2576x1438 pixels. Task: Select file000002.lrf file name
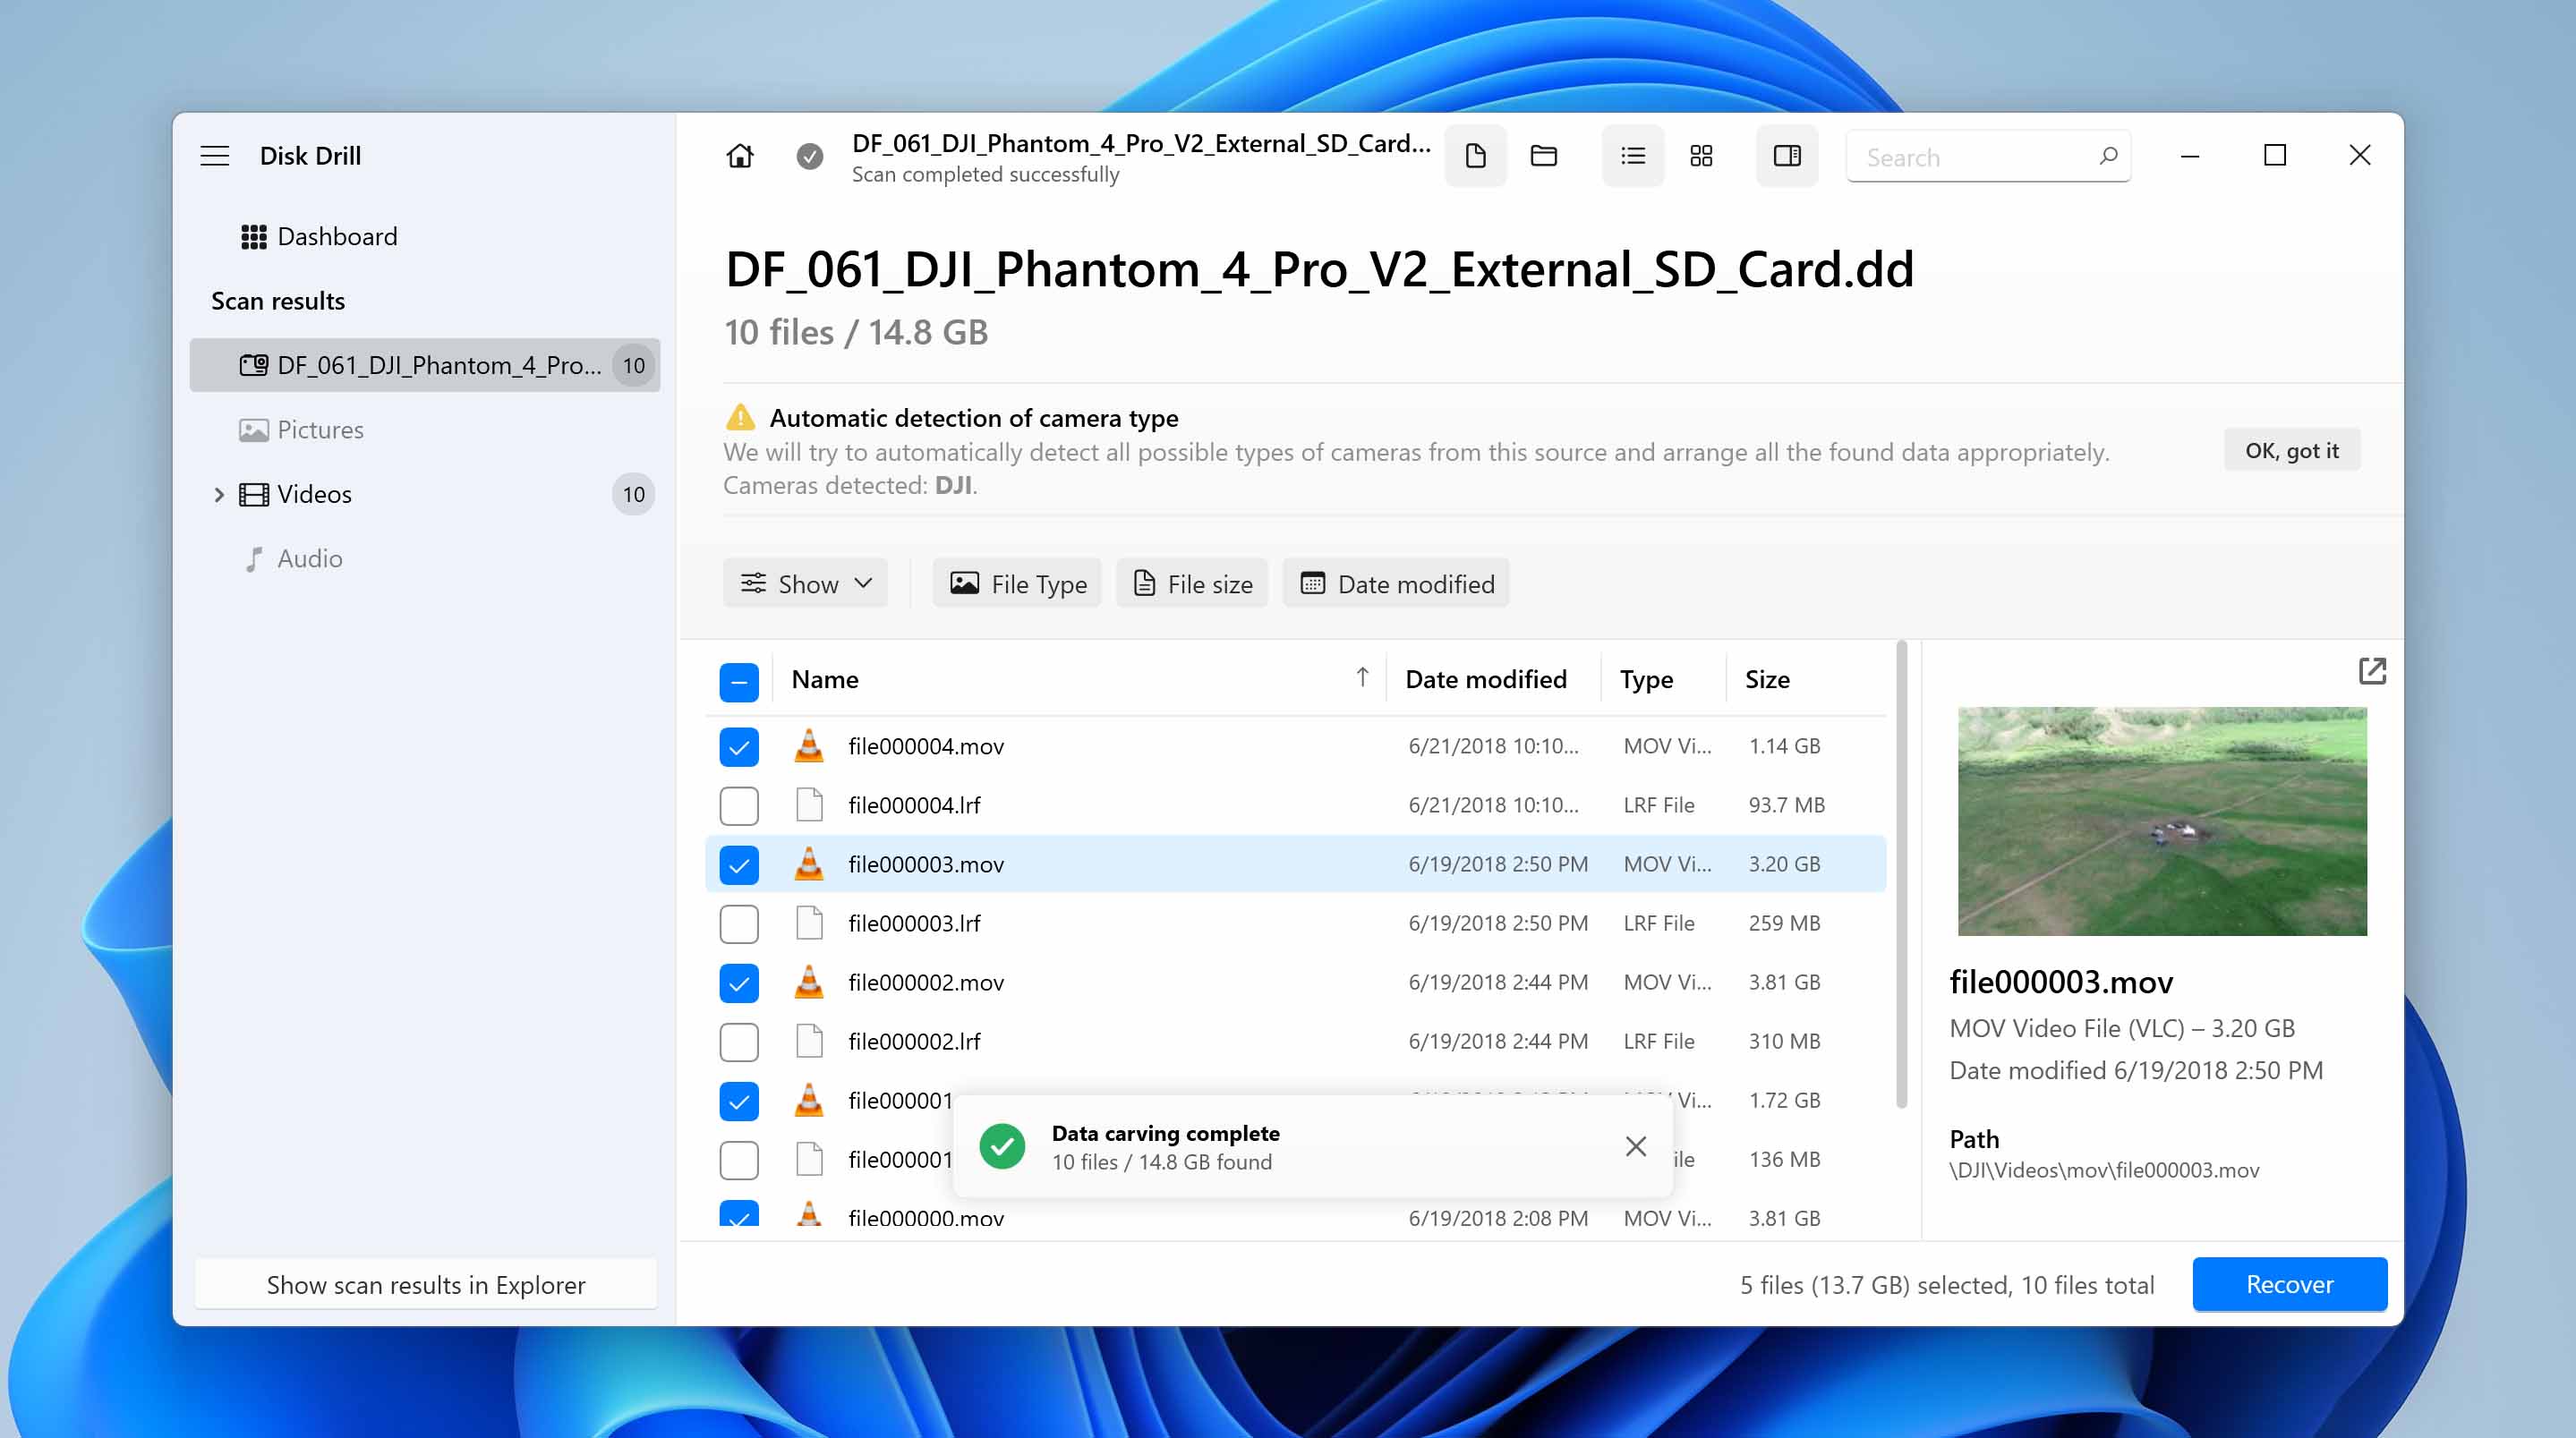pos(914,1041)
